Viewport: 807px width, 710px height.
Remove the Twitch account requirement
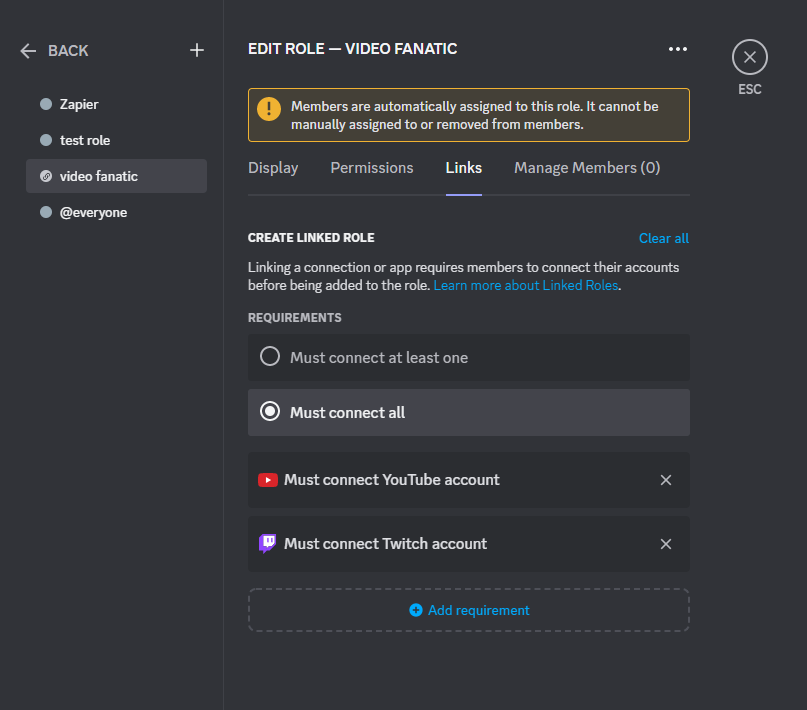tap(666, 544)
